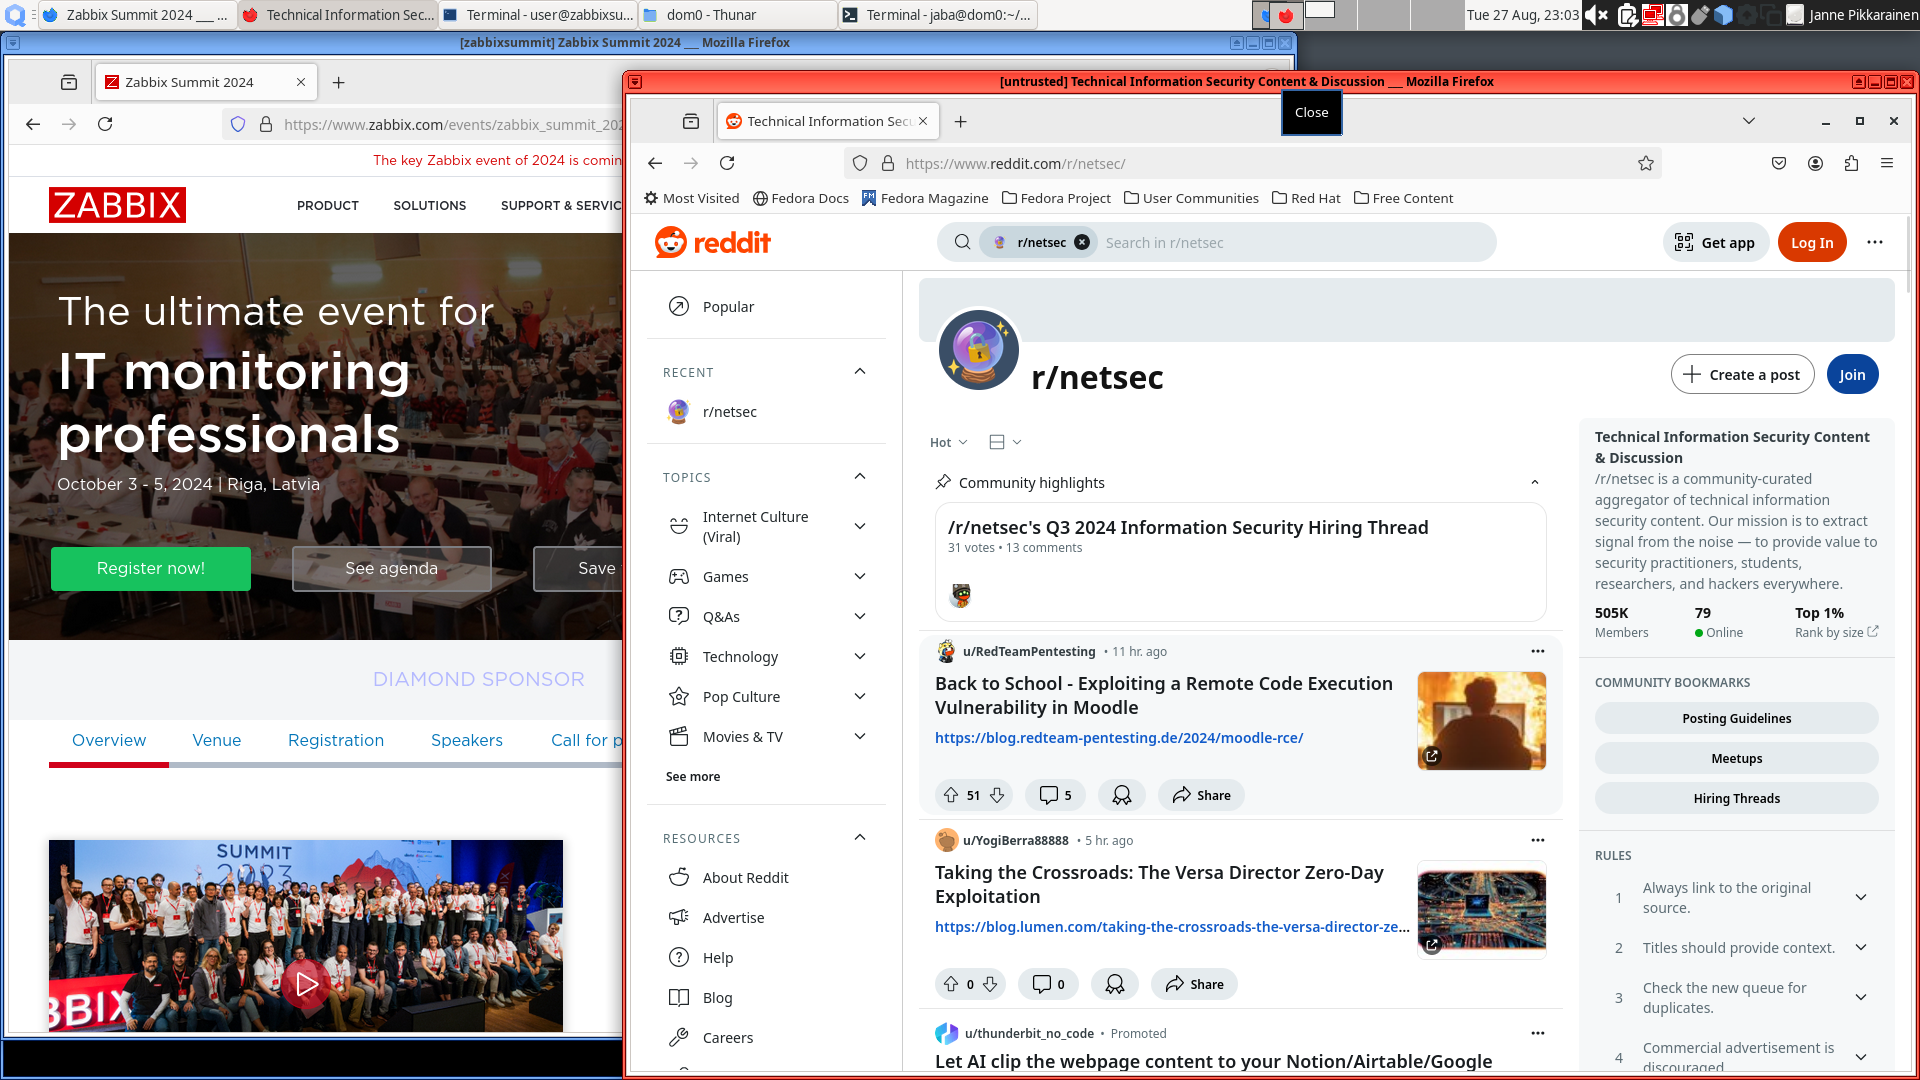Open the Hot sorting dropdown
This screenshot has width=1920, height=1080.
(946, 441)
